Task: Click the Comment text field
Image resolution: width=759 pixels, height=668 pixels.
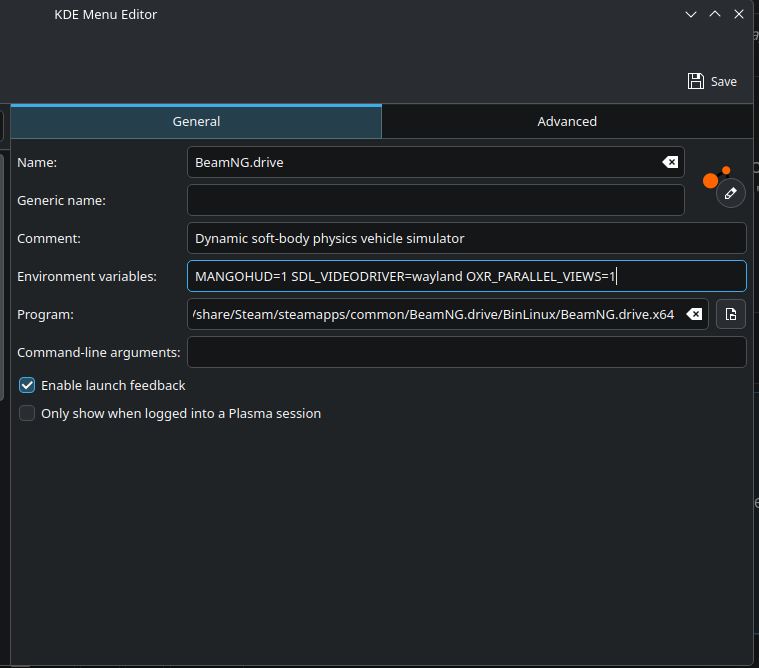Action: pyautogui.click(x=466, y=238)
